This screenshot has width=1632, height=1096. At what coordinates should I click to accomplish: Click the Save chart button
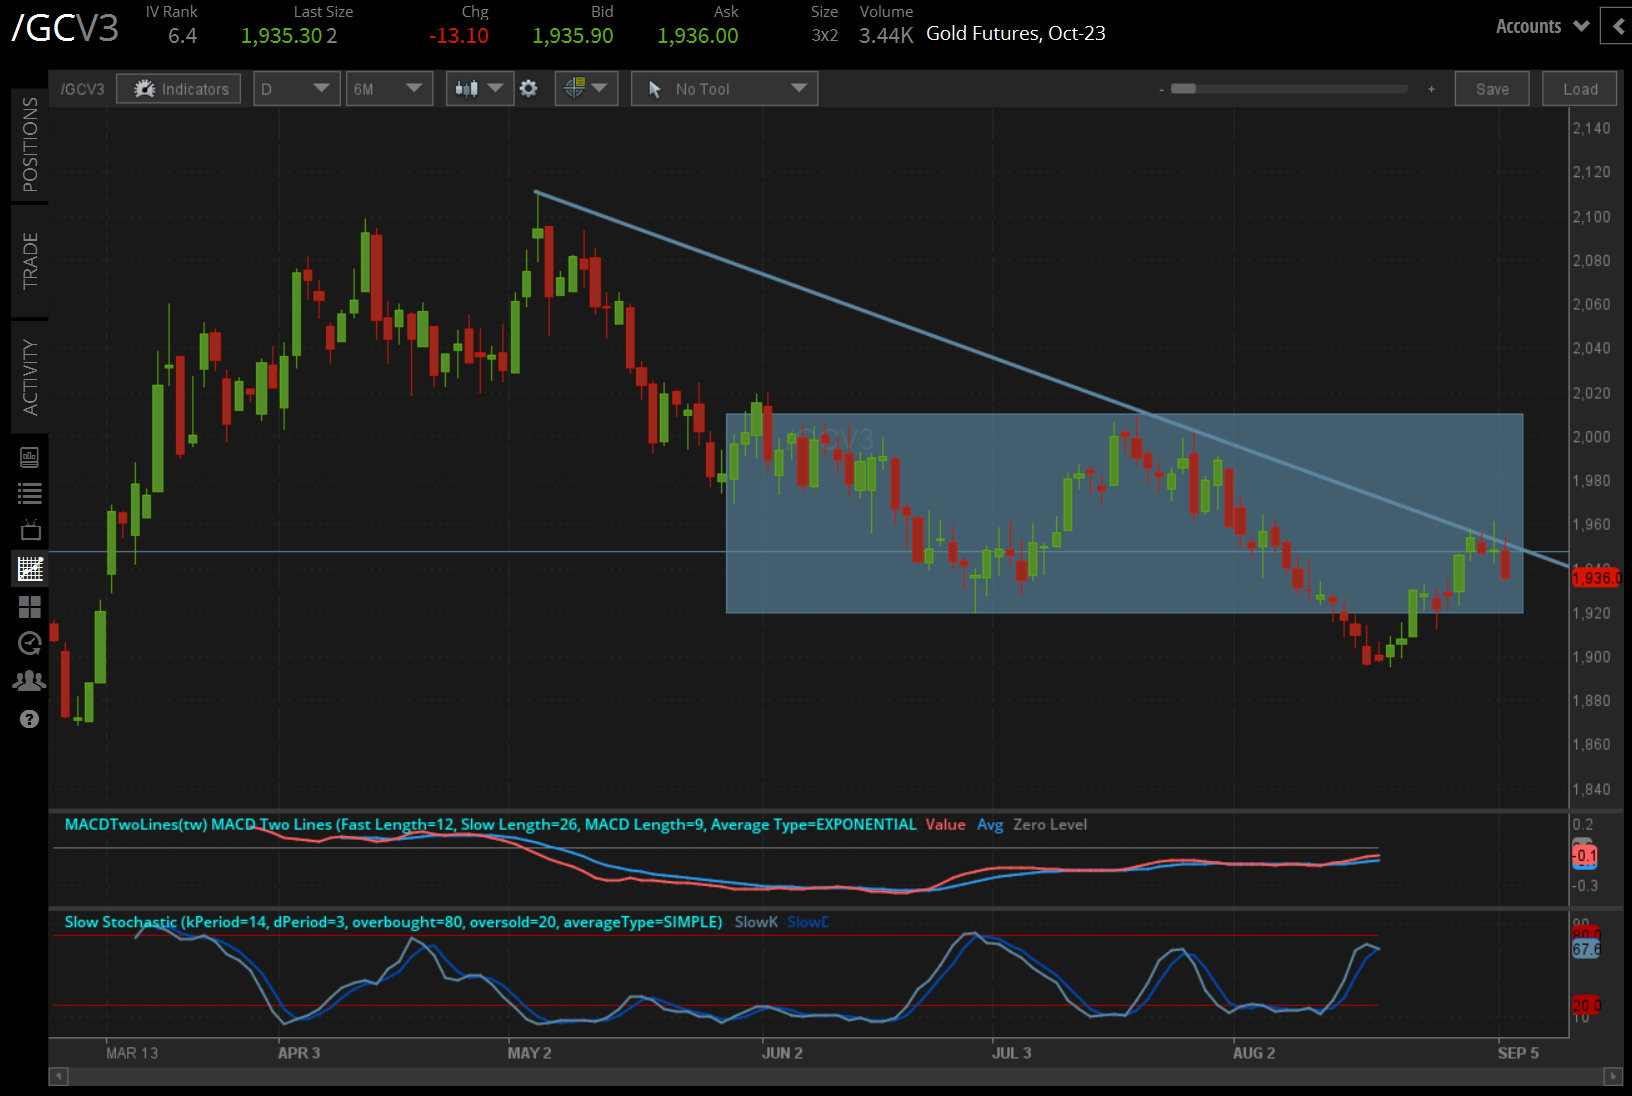(x=1492, y=89)
